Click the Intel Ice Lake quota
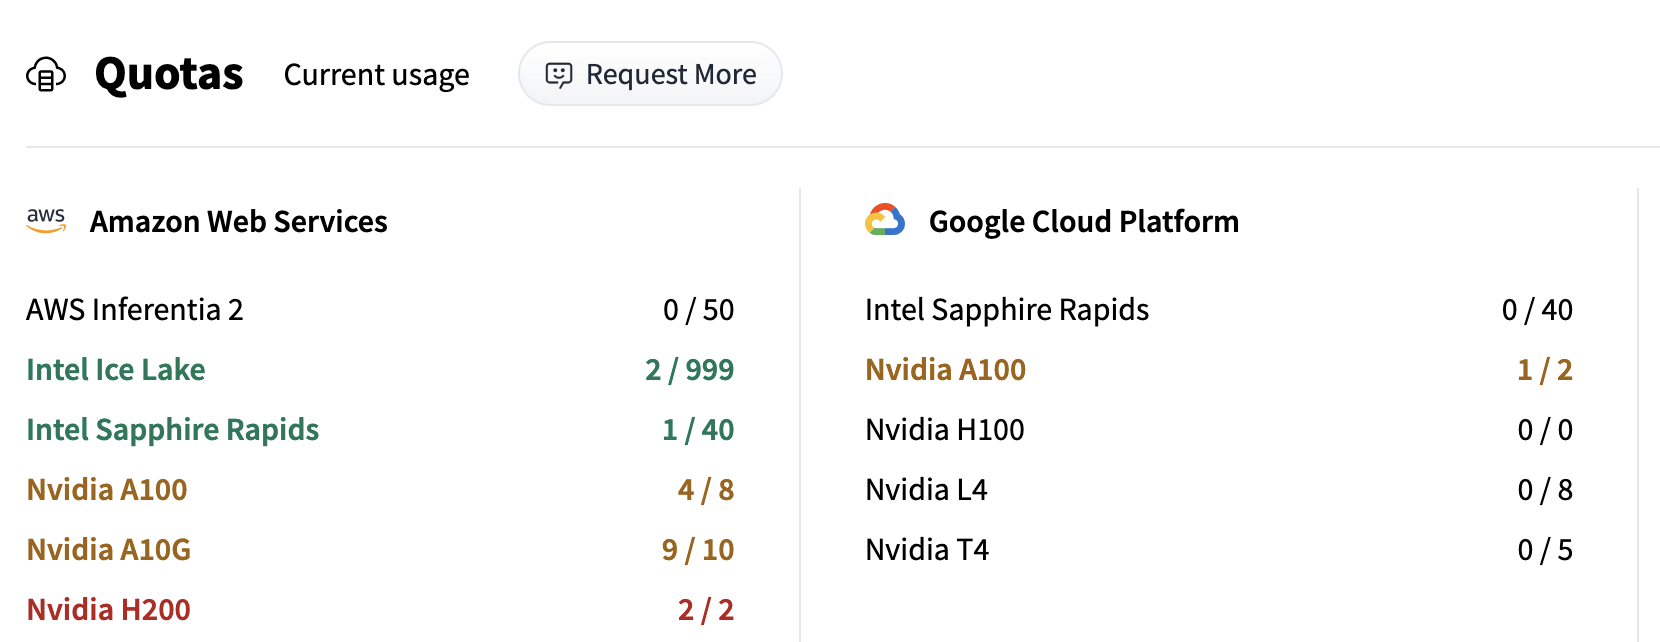Viewport: 1660px width, 642px height. [x=116, y=370]
